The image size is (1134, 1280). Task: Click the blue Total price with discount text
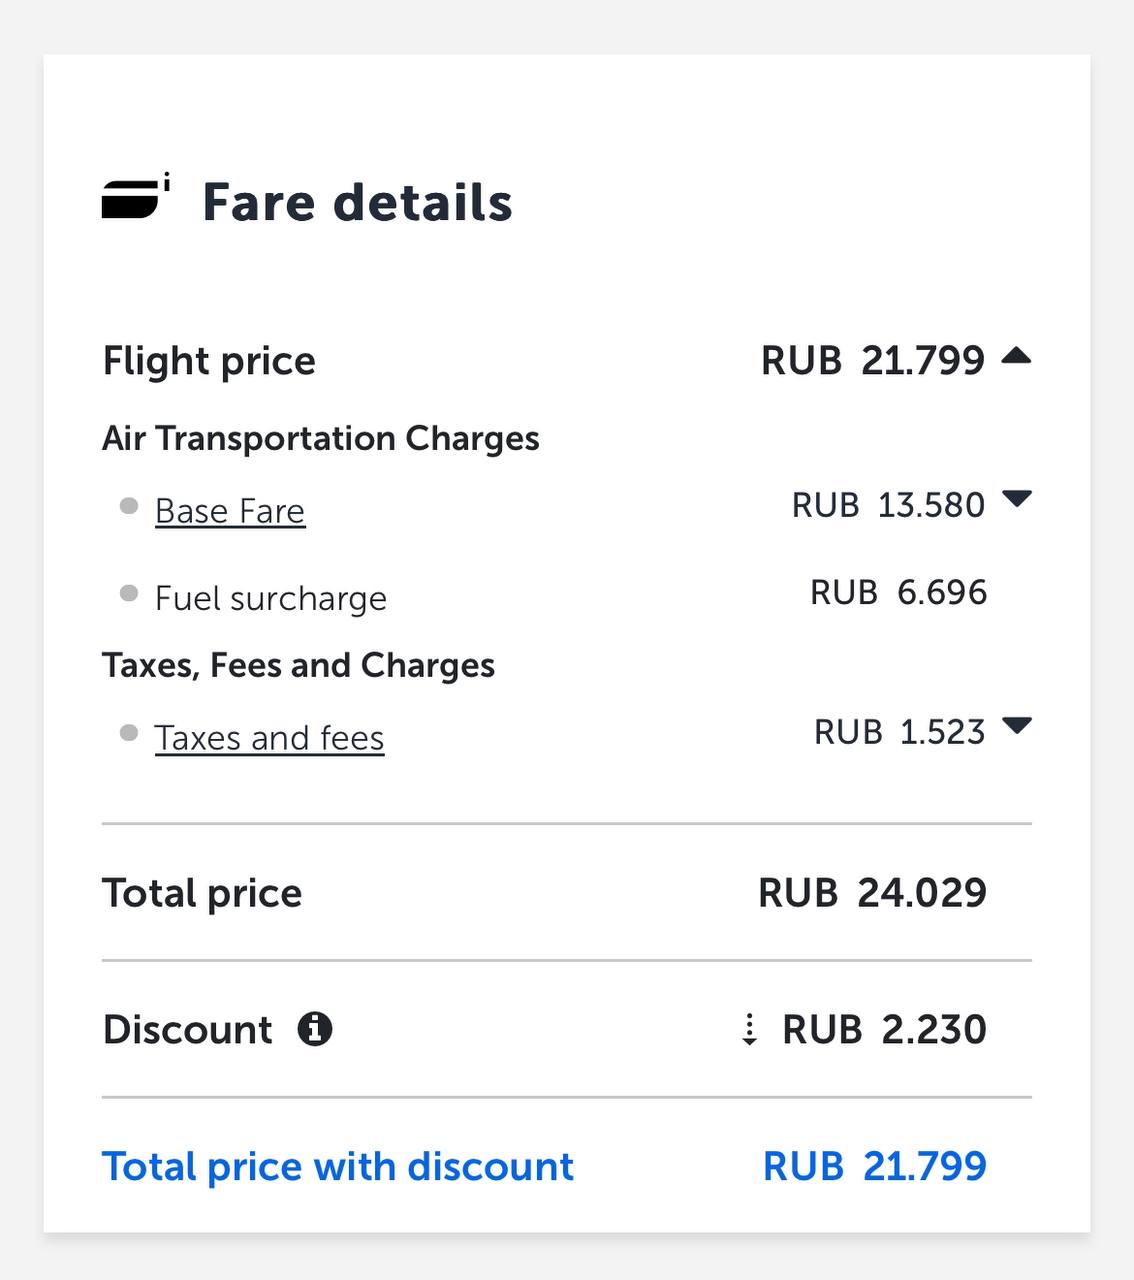(x=338, y=1166)
